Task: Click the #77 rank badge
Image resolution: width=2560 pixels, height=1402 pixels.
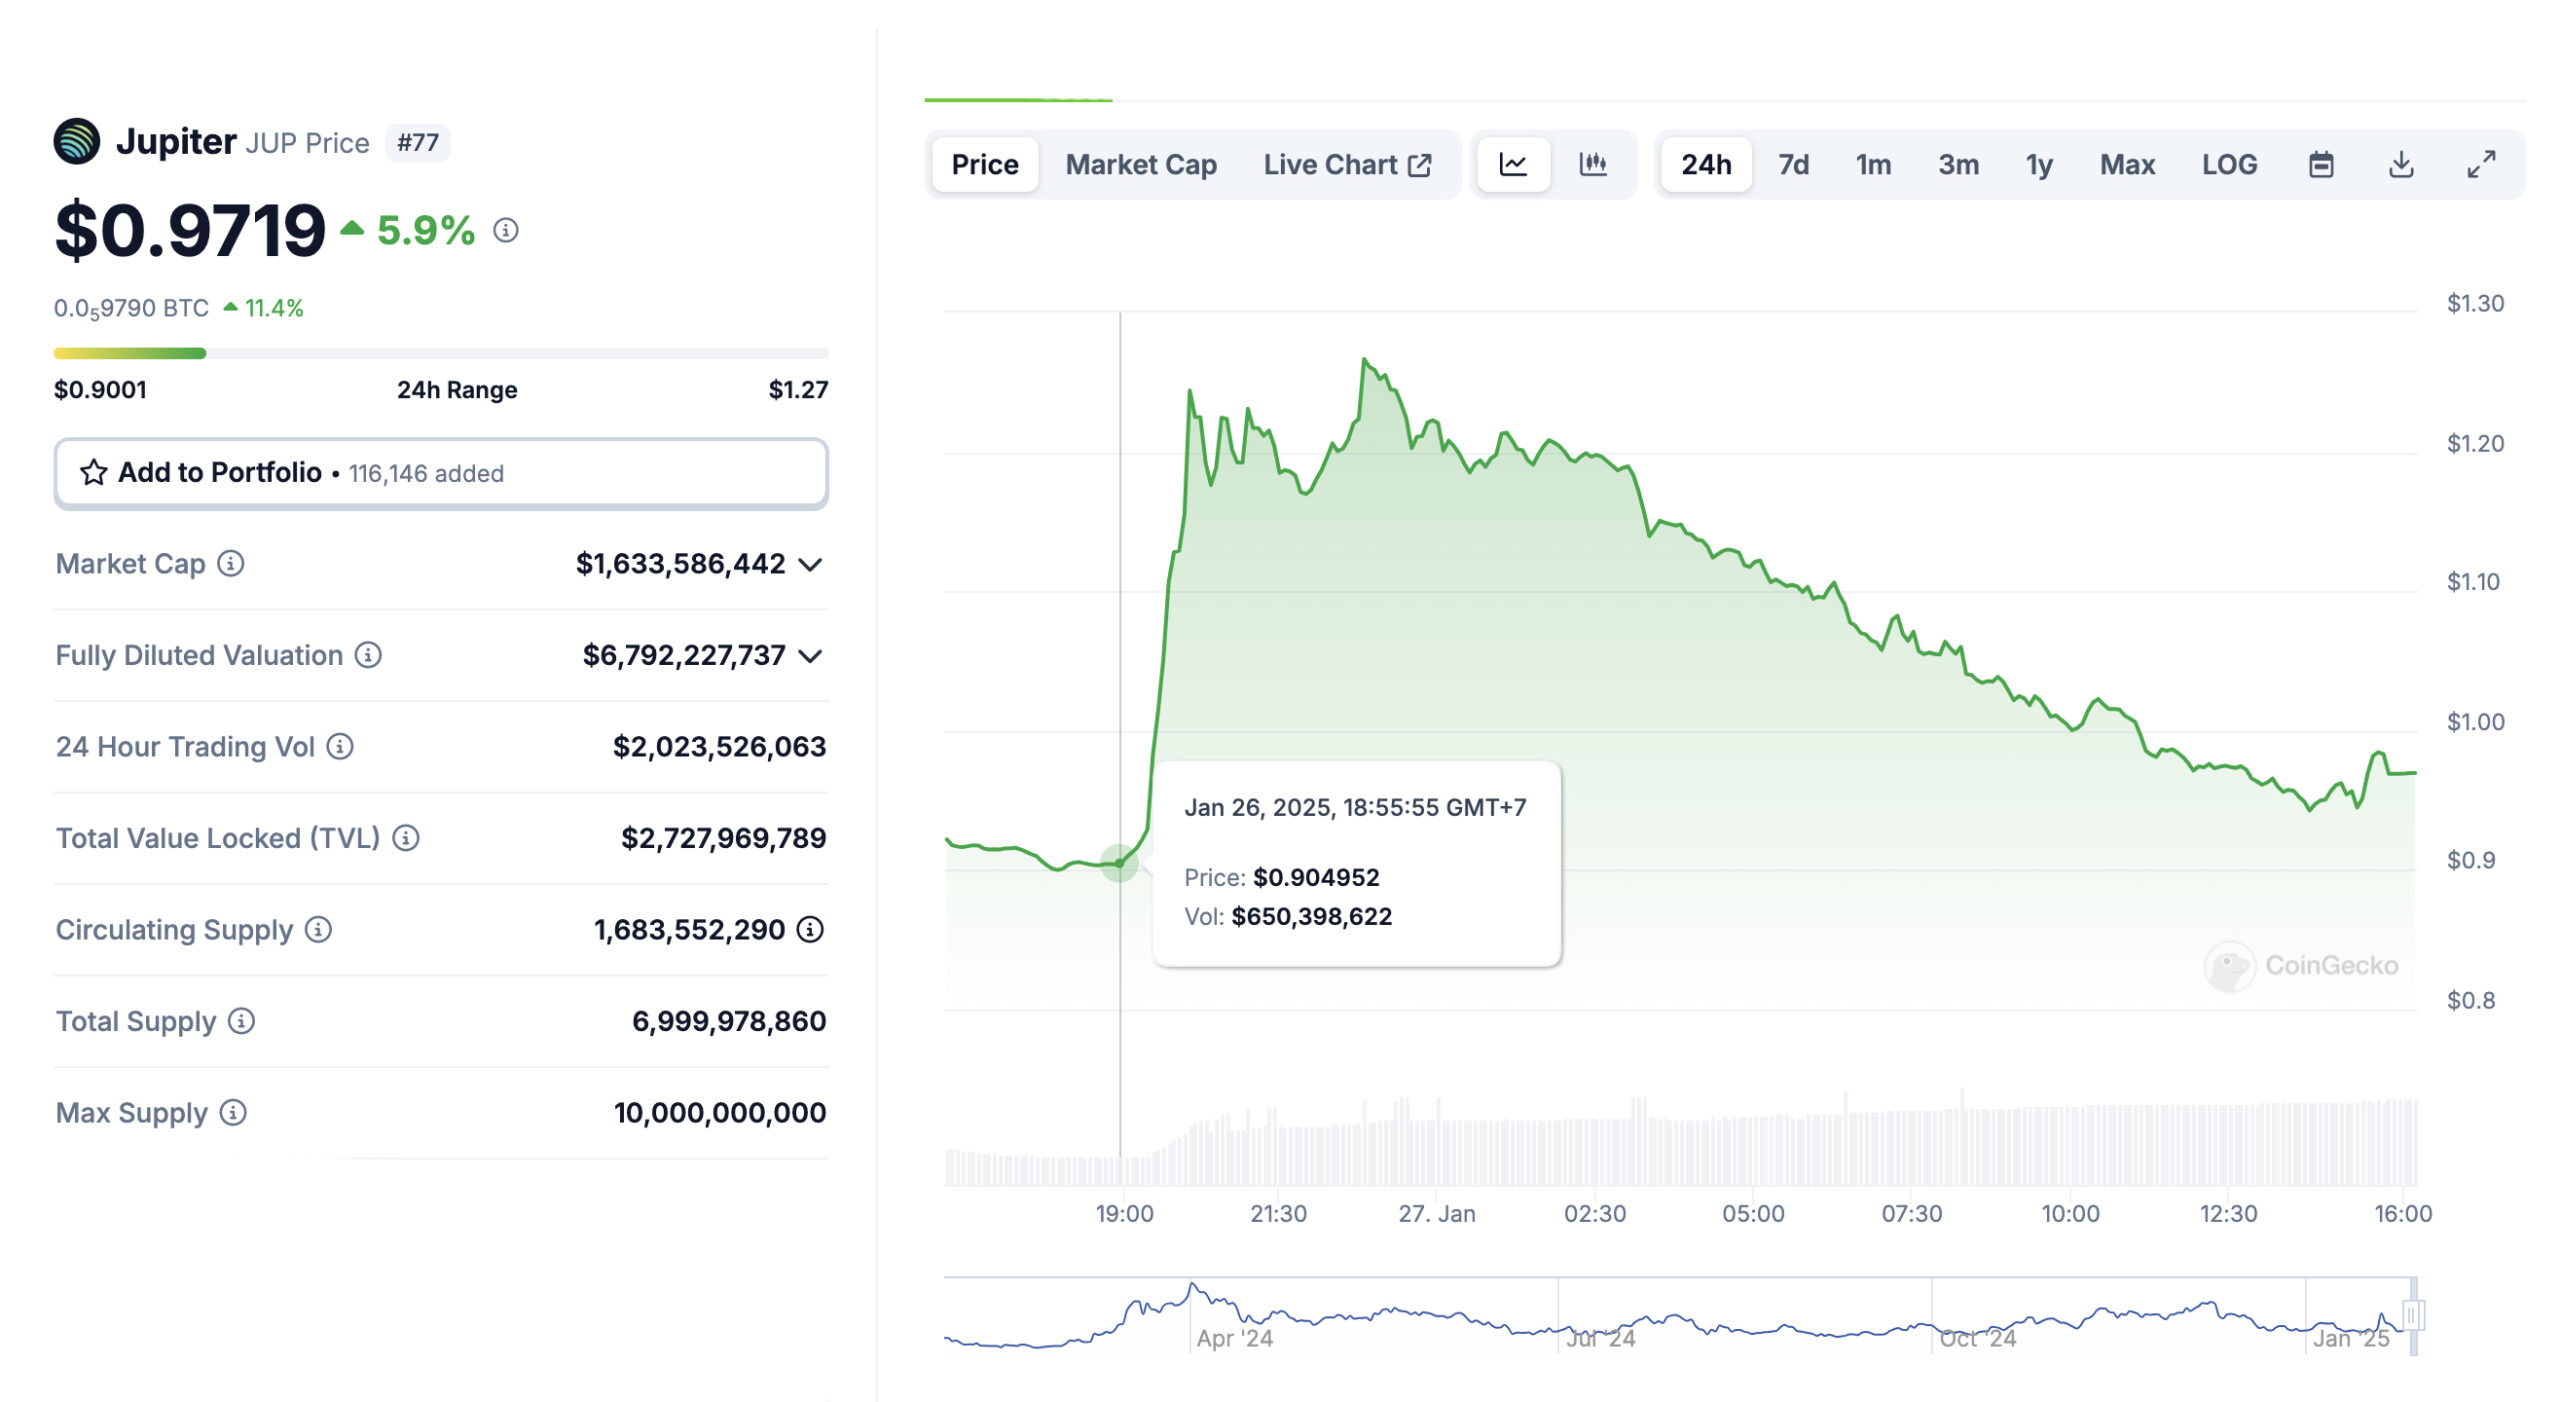Action: pos(418,142)
